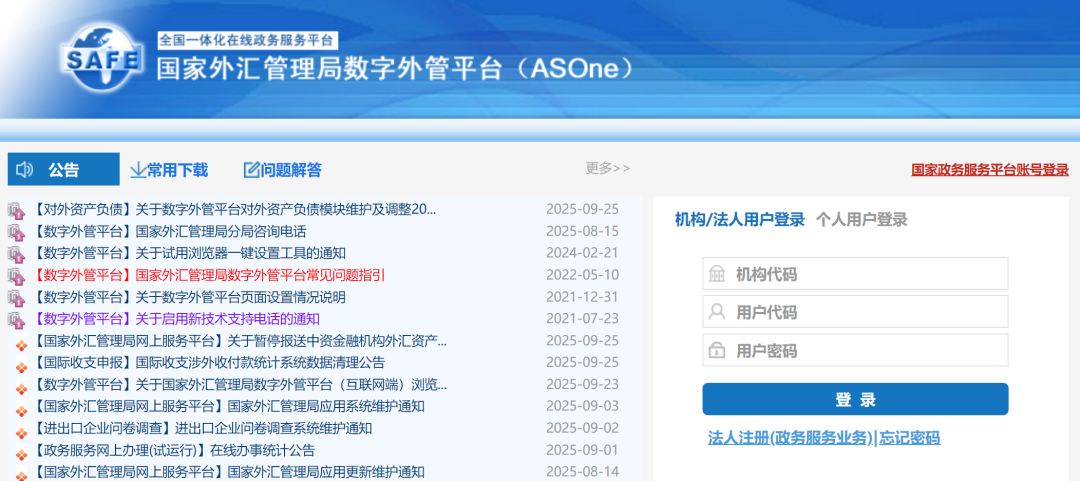The height and width of the screenshot is (481, 1080).
Task: Click bullet icon beside 应用更新维护通知
Action: (x=21, y=475)
